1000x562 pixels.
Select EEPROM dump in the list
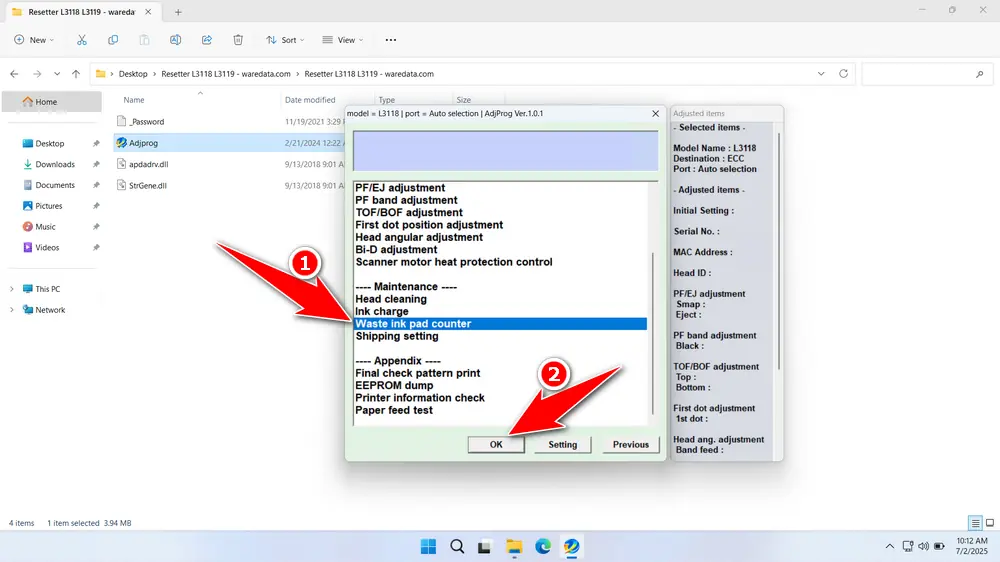pos(394,385)
